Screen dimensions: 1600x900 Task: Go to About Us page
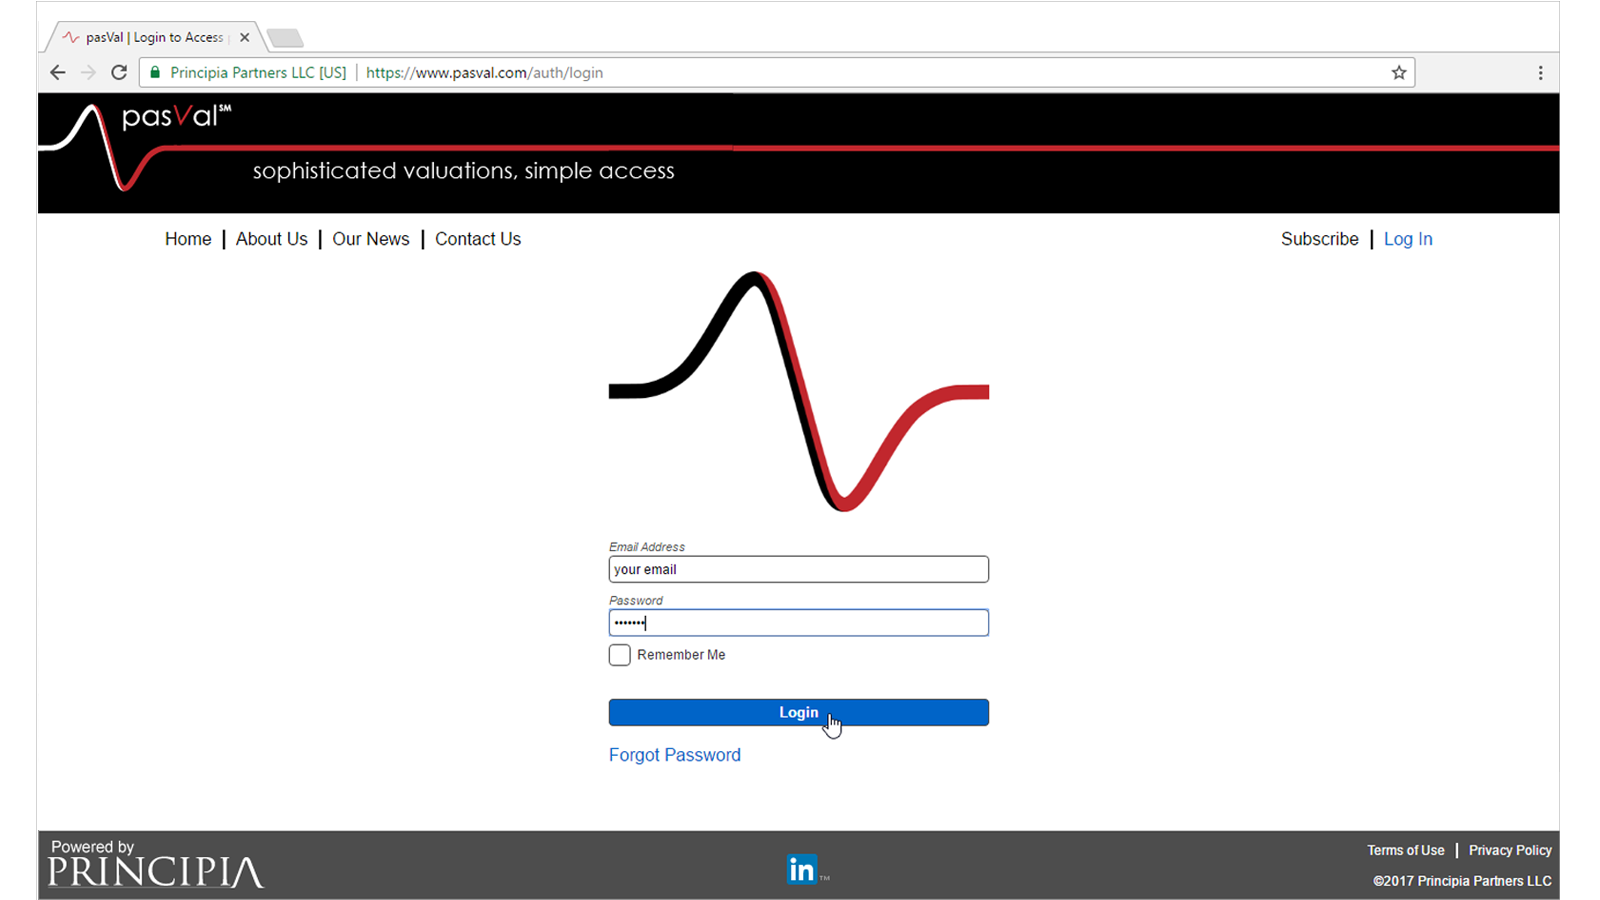pyautogui.click(x=272, y=239)
